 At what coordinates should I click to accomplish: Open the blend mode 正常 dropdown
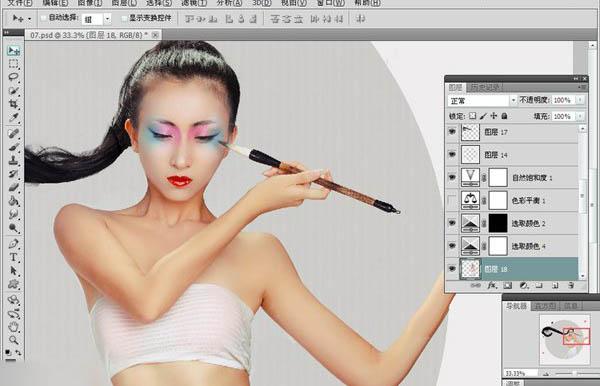[482, 101]
